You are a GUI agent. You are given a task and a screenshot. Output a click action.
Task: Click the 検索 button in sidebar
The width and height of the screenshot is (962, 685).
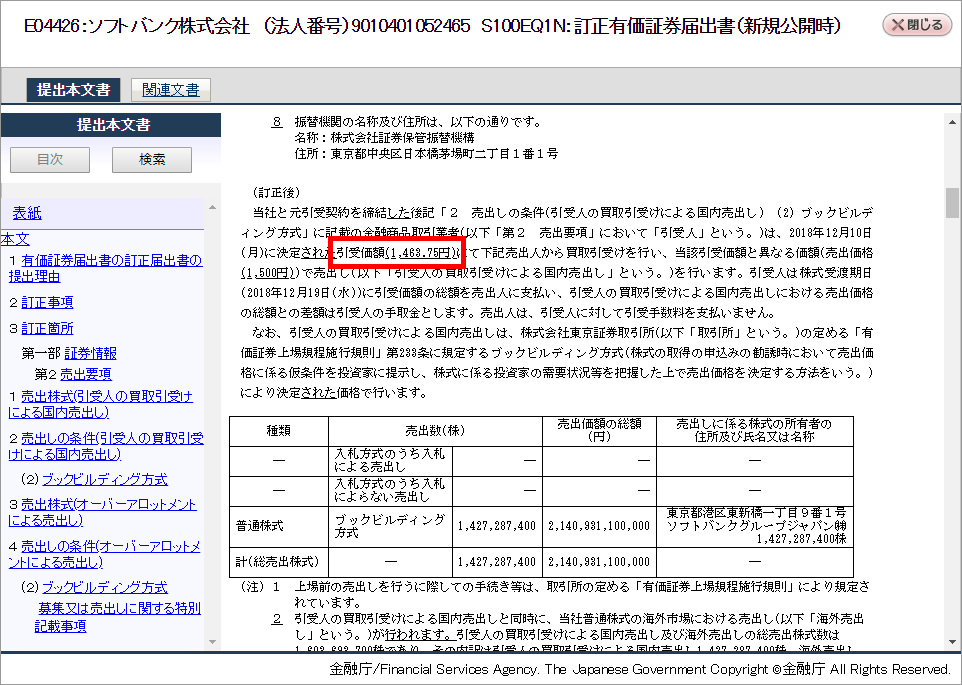[152, 159]
